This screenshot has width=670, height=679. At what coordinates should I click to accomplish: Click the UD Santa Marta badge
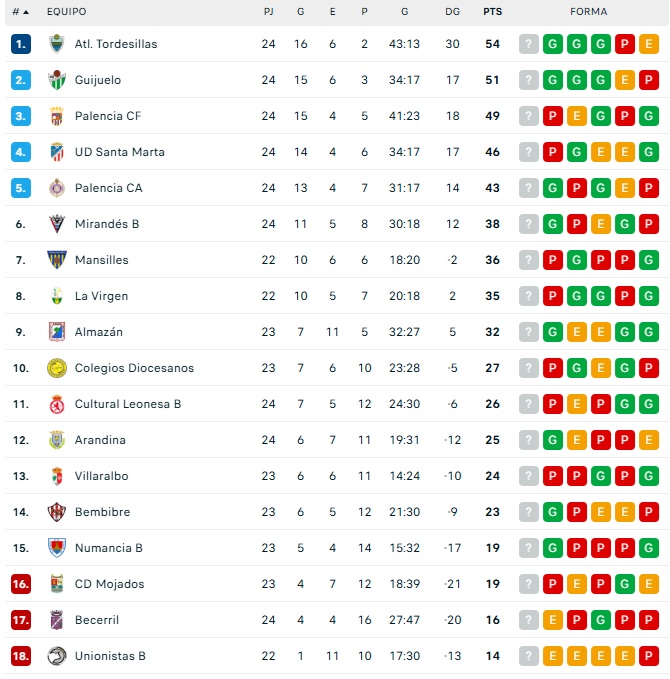click(x=56, y=152)
